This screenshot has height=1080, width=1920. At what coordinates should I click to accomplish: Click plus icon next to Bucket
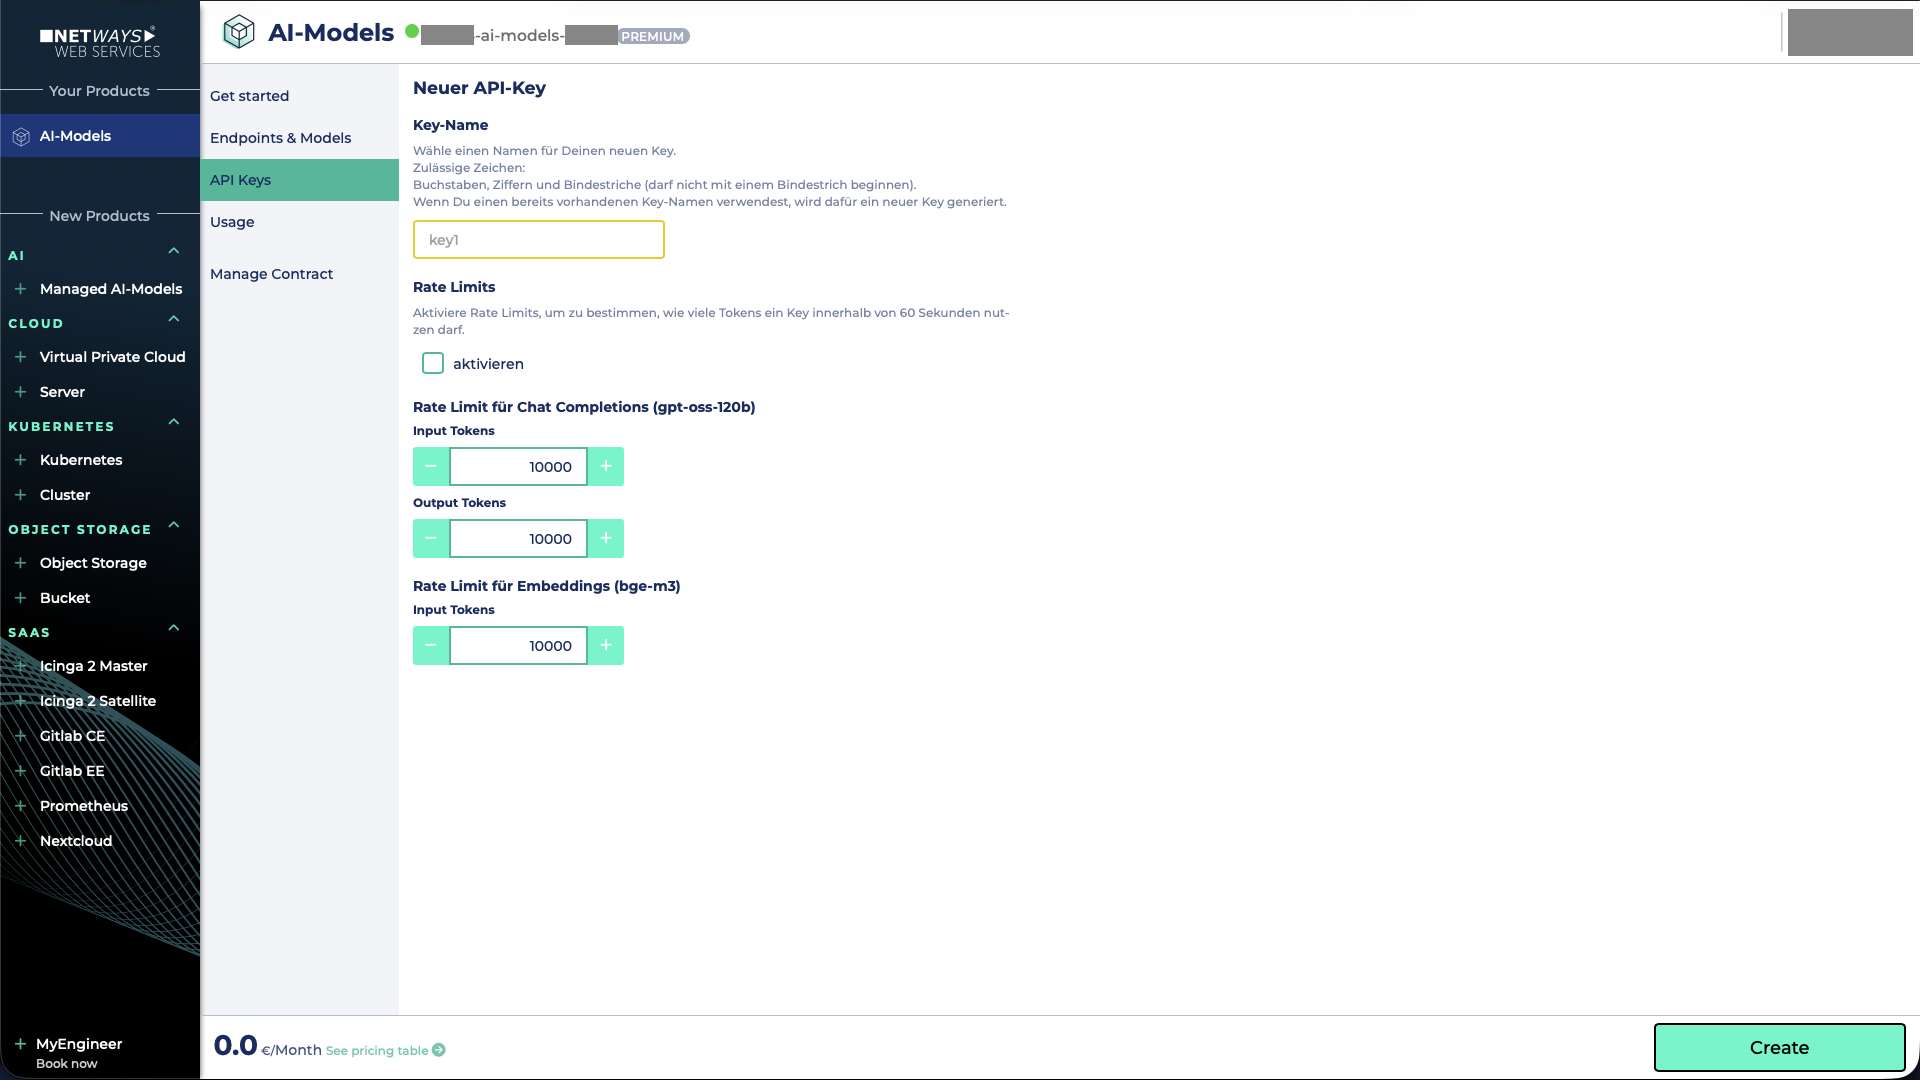[20, 598]
